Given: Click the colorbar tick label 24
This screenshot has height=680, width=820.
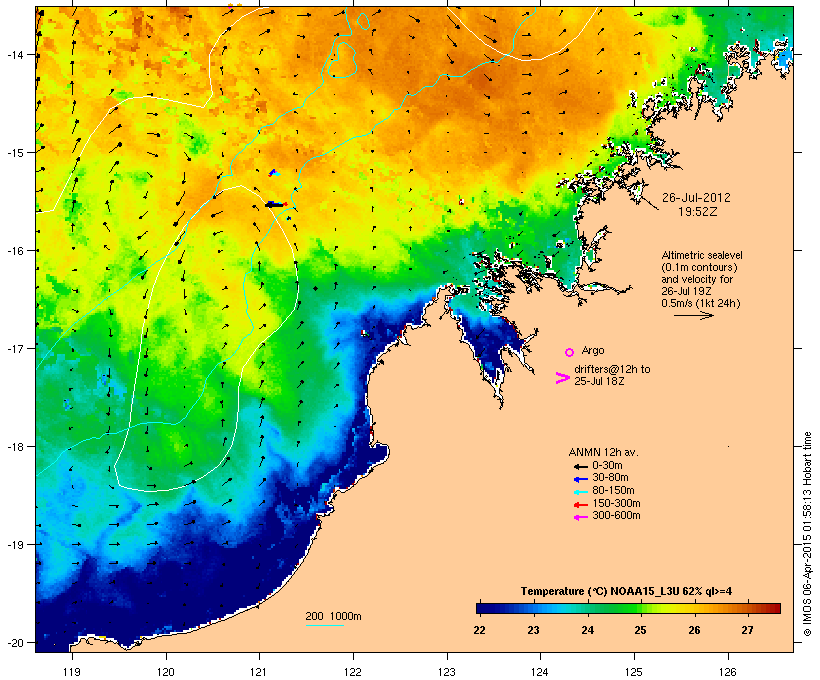Looking at the screenshot, I should pyautogui.click(x=587, y=630).
